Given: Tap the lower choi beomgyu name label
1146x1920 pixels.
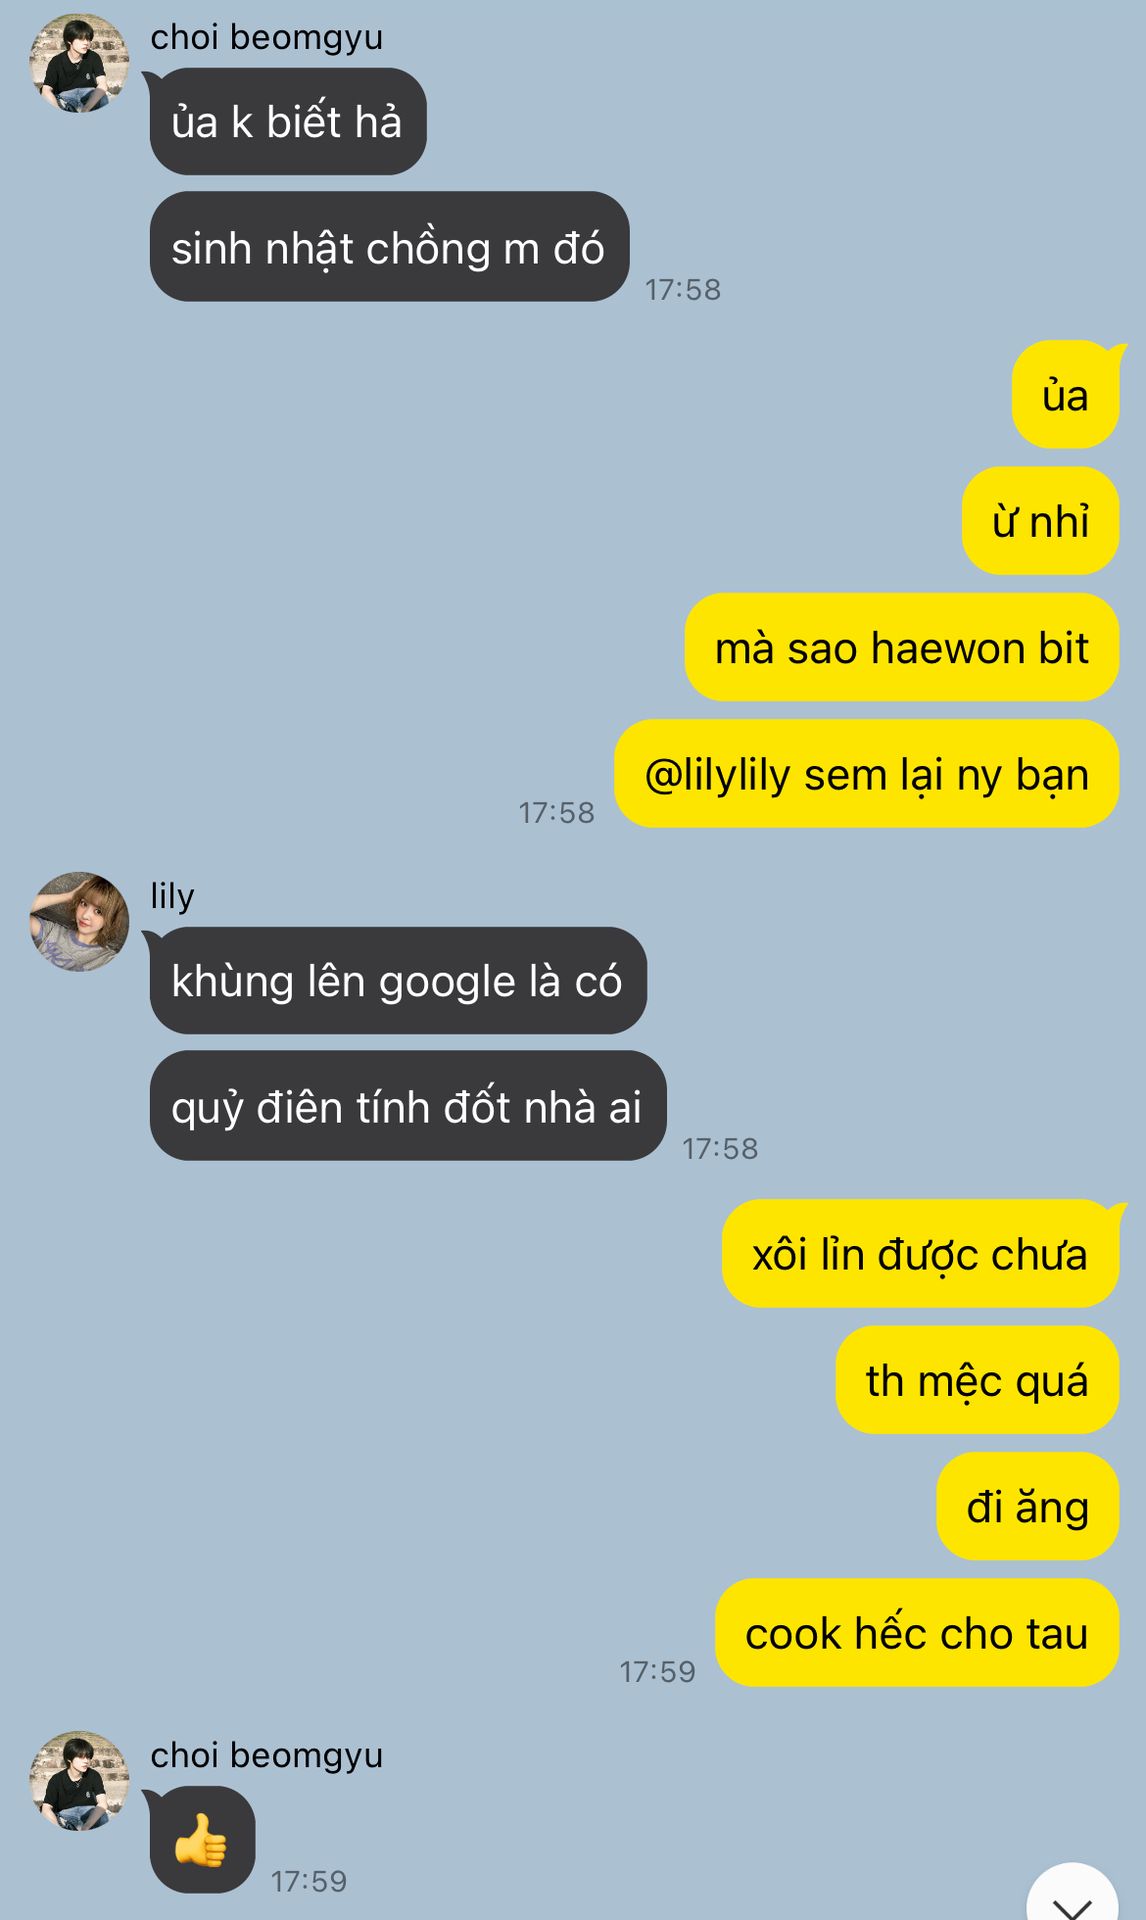Looking at the screenshot, I should coord(266,1755).
